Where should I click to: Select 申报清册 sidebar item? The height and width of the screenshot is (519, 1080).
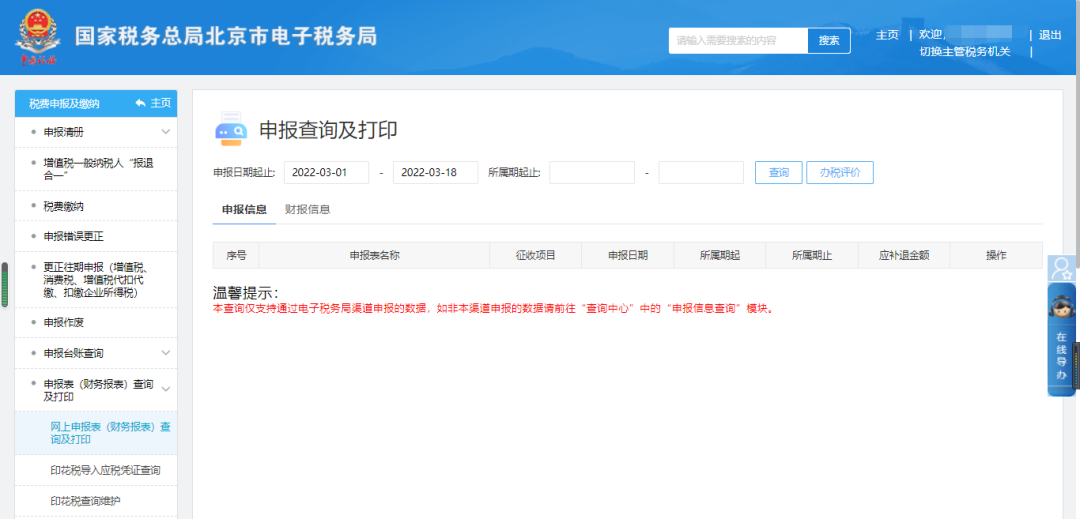(63, 131)
